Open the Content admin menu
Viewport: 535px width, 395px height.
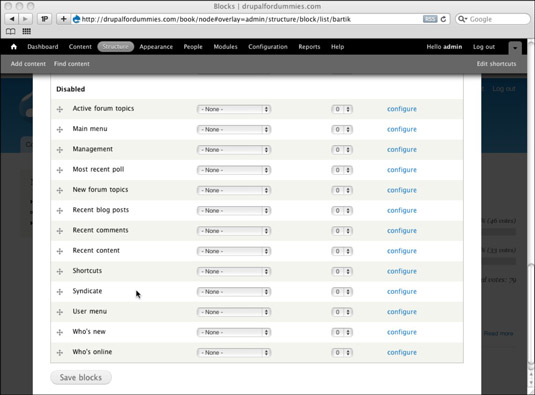pos(80,47)
